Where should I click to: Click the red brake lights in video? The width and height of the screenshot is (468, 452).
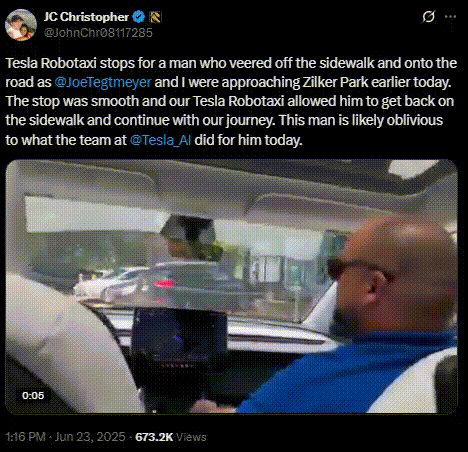(x=164, y=284)
